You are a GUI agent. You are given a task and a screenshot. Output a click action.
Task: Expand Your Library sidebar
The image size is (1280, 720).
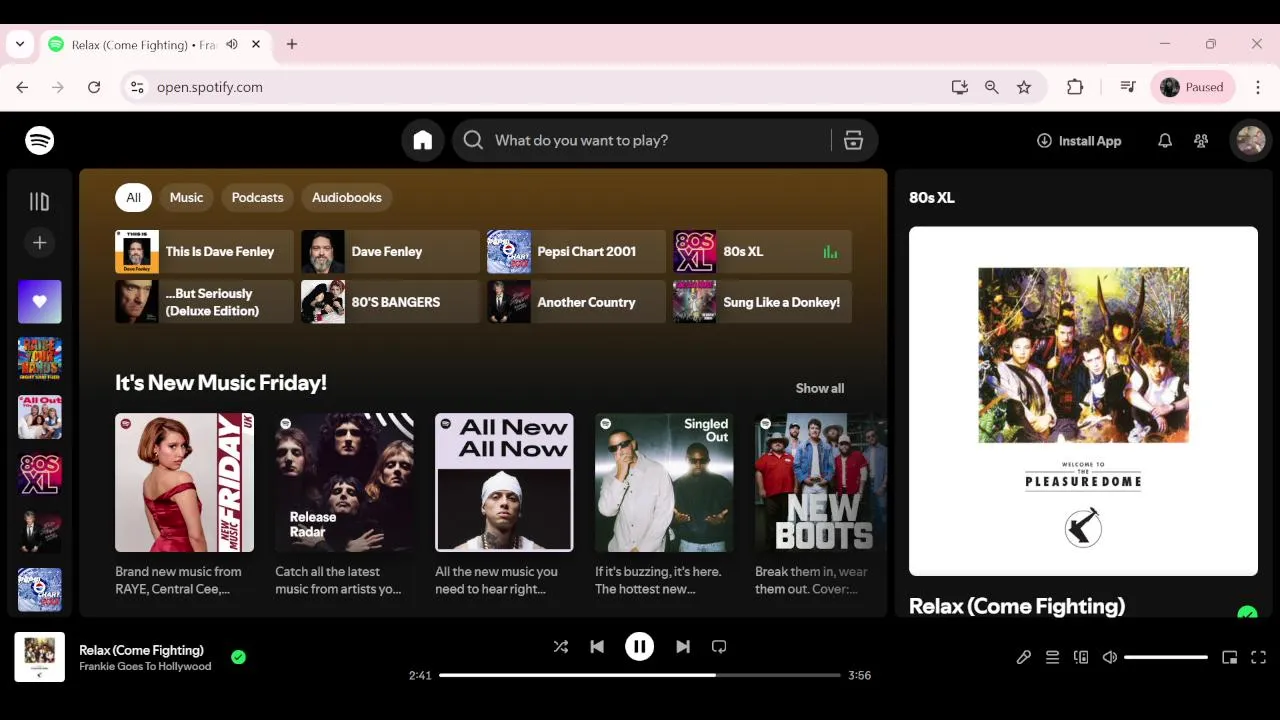(39, 202)
